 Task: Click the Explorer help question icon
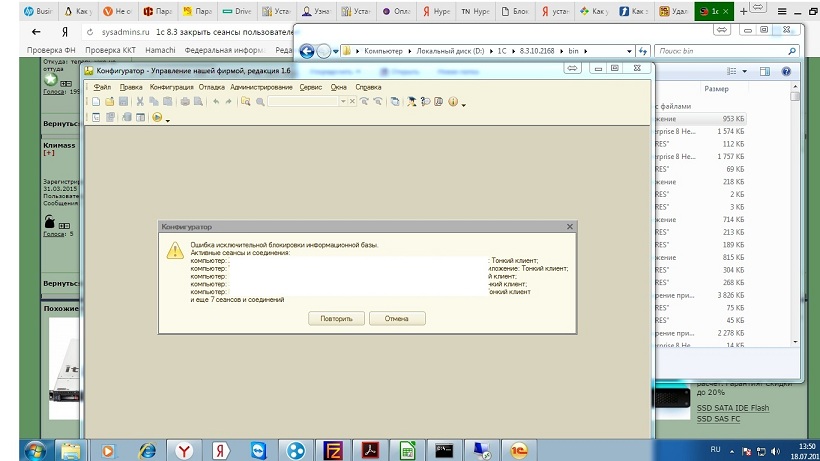pyautogui.click(x=786, y=71)
